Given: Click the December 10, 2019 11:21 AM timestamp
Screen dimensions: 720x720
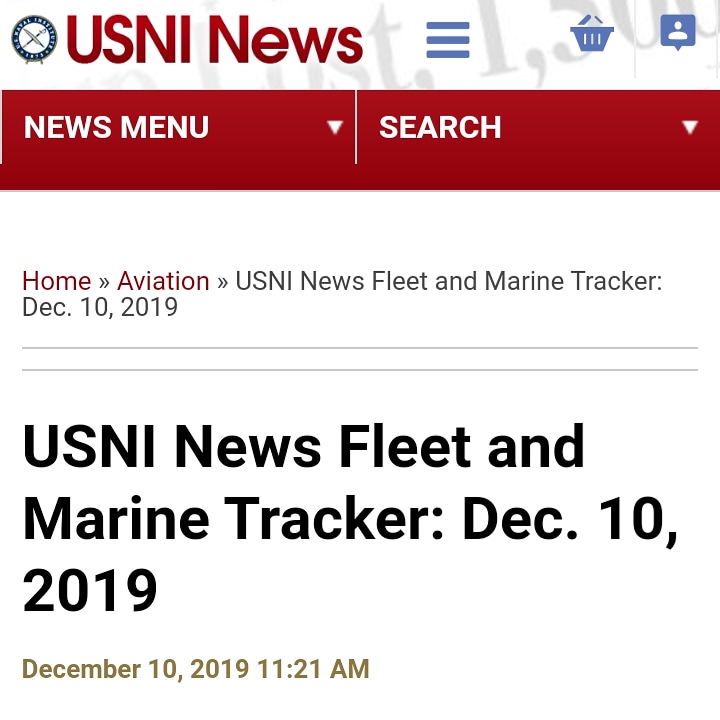Looking at the screenshot, I should pyautogui.click(x=196, y=668).
